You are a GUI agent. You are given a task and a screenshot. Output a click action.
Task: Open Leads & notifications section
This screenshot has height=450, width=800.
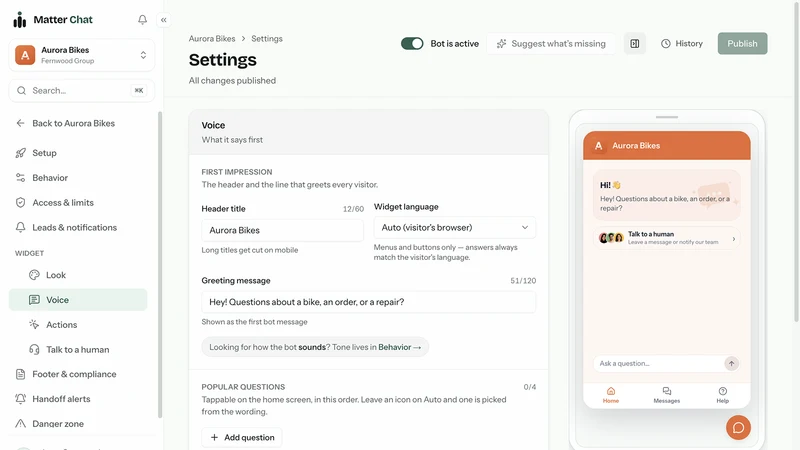click(x=74, y=228)
